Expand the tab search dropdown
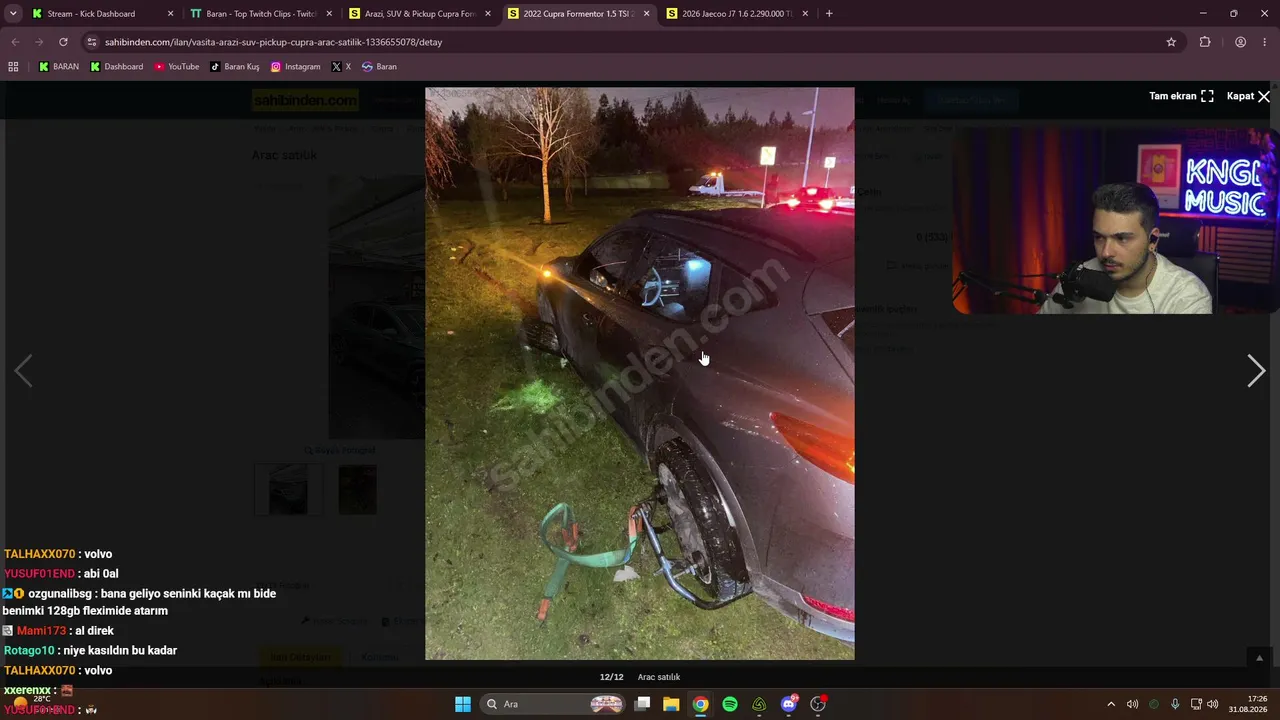The width and height of the screenshot is (1280, 720). tap(13, 14)
